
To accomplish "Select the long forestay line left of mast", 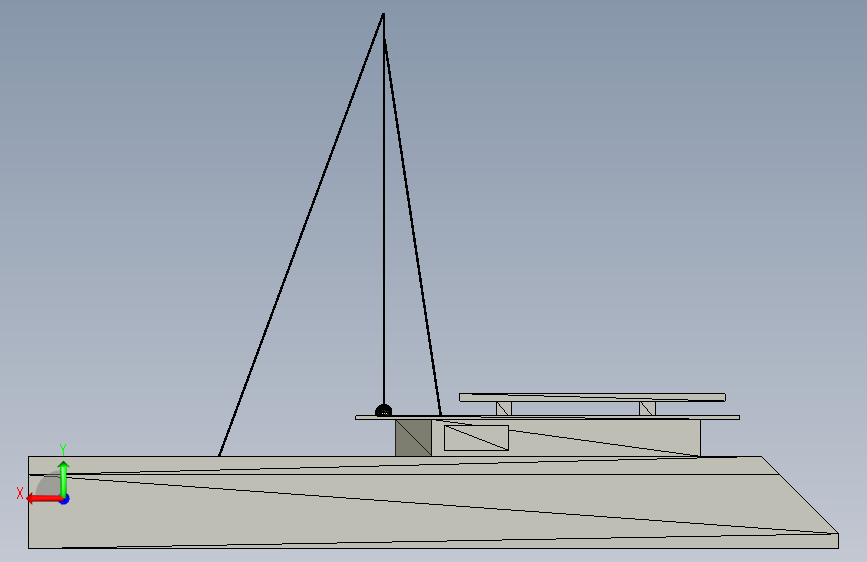I will pyautogui.click(x=301, y=235).
